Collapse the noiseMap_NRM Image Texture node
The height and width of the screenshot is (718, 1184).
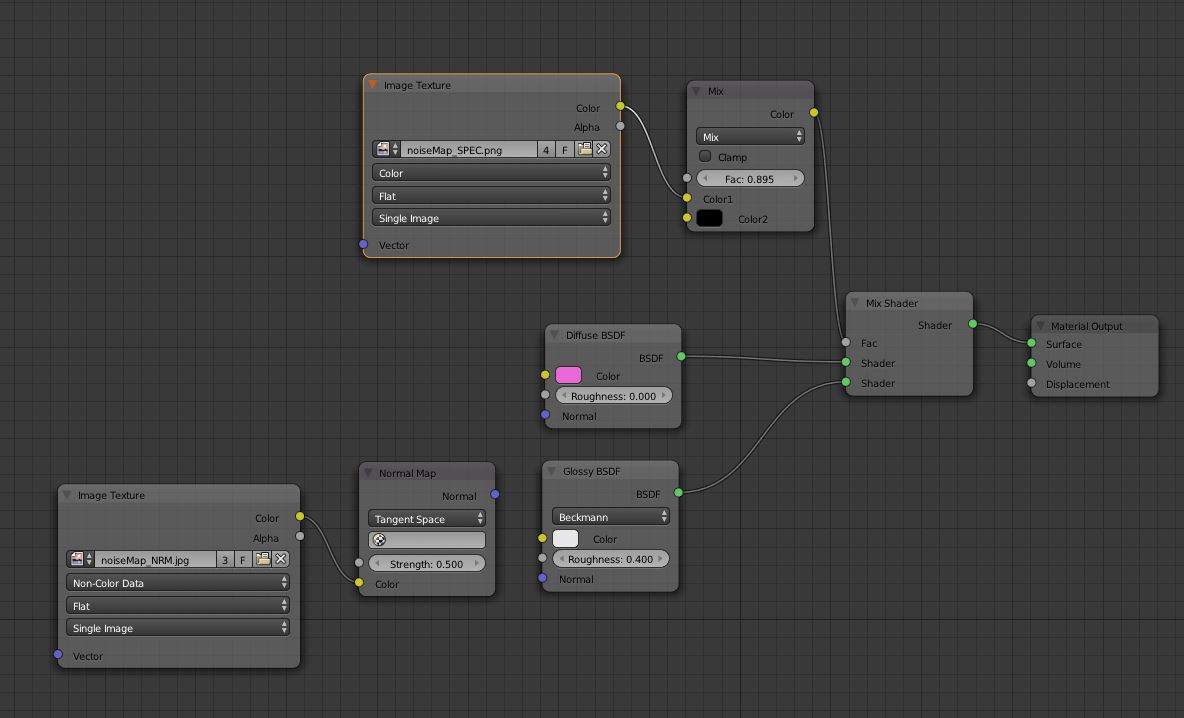coord(66,495)
